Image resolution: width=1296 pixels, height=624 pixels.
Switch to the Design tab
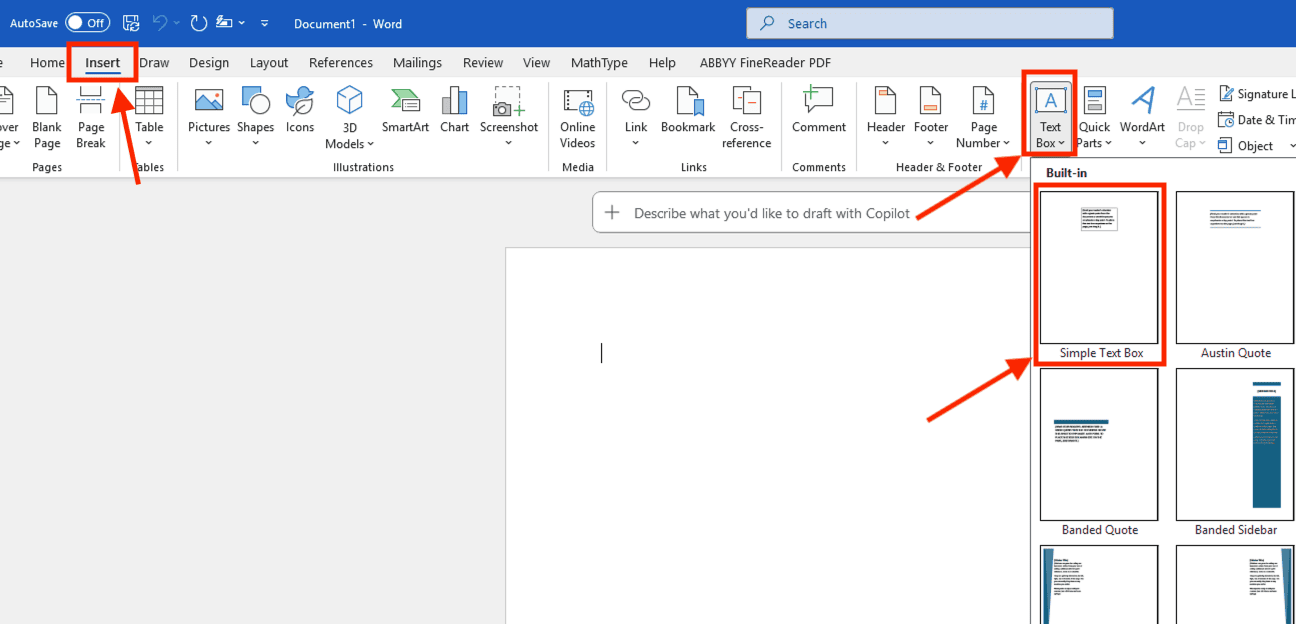point(209,62)
